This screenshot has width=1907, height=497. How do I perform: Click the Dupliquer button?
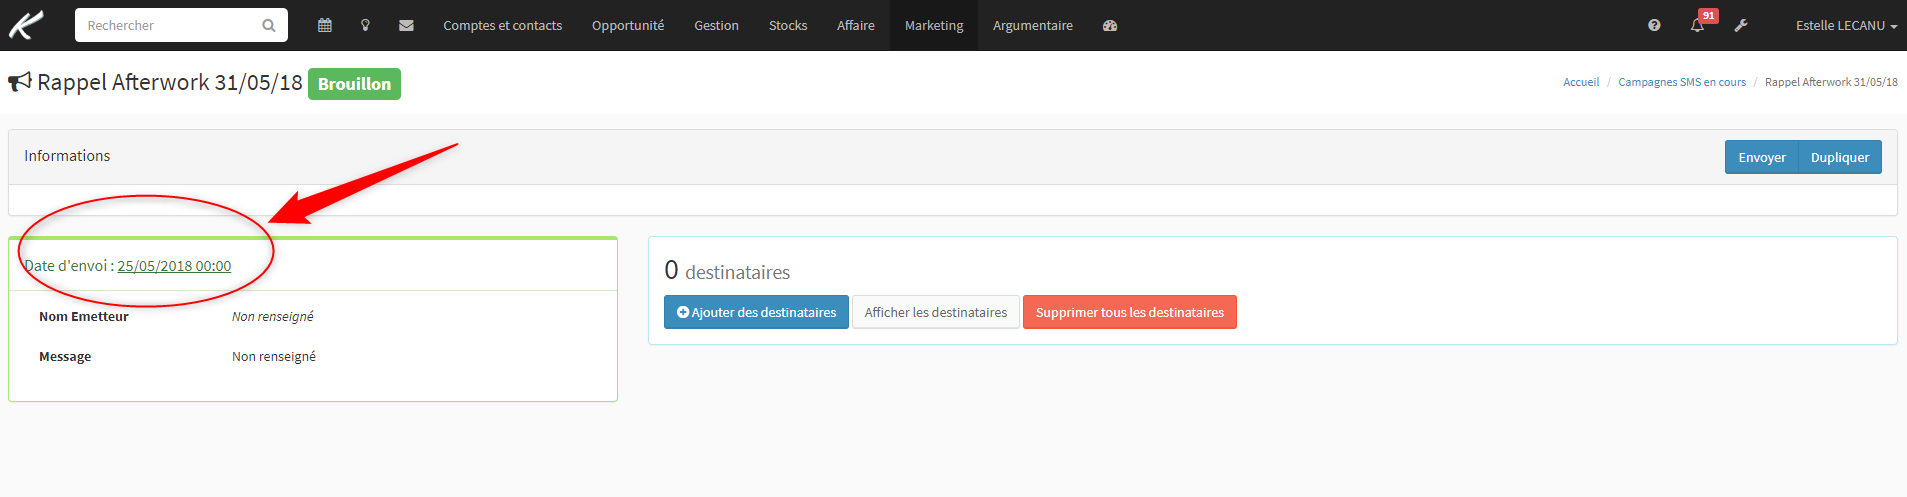[1840, 157]
